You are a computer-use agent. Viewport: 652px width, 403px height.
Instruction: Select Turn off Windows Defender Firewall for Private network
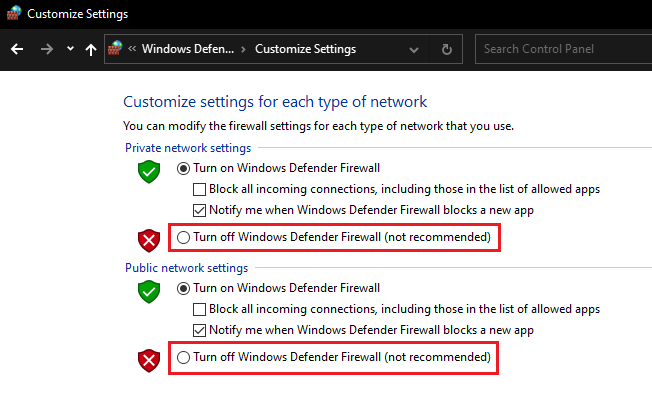(x=183, y=238)
